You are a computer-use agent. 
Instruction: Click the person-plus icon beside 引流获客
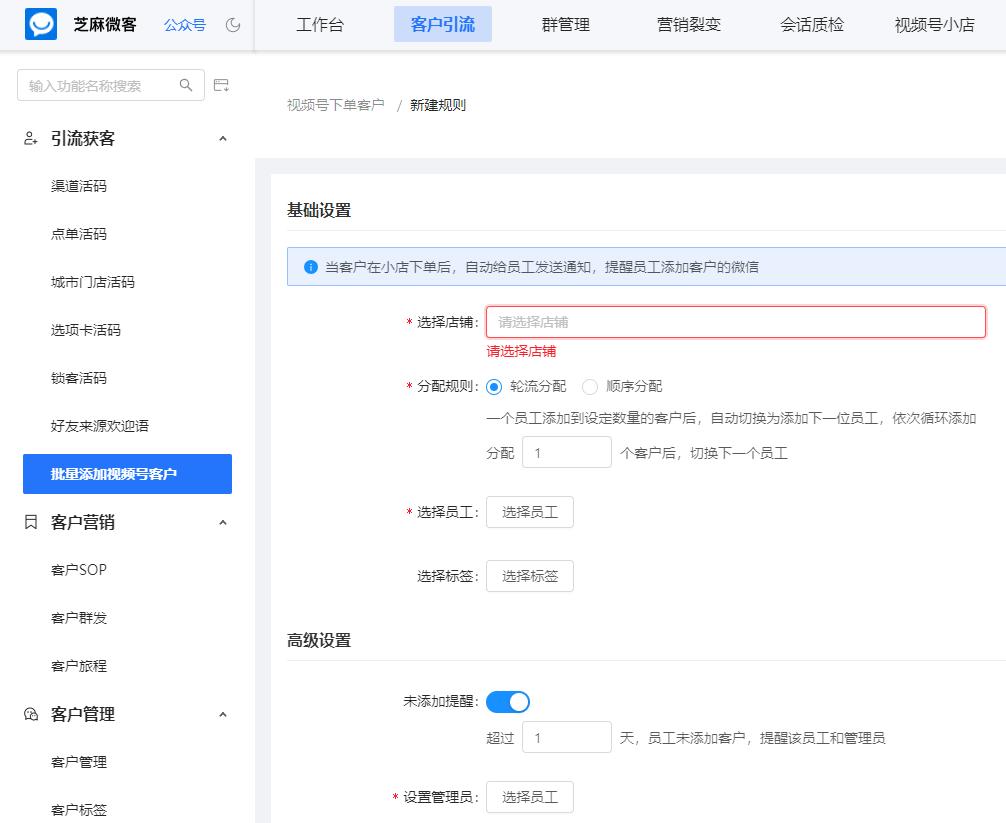click(x=28, y=139)
